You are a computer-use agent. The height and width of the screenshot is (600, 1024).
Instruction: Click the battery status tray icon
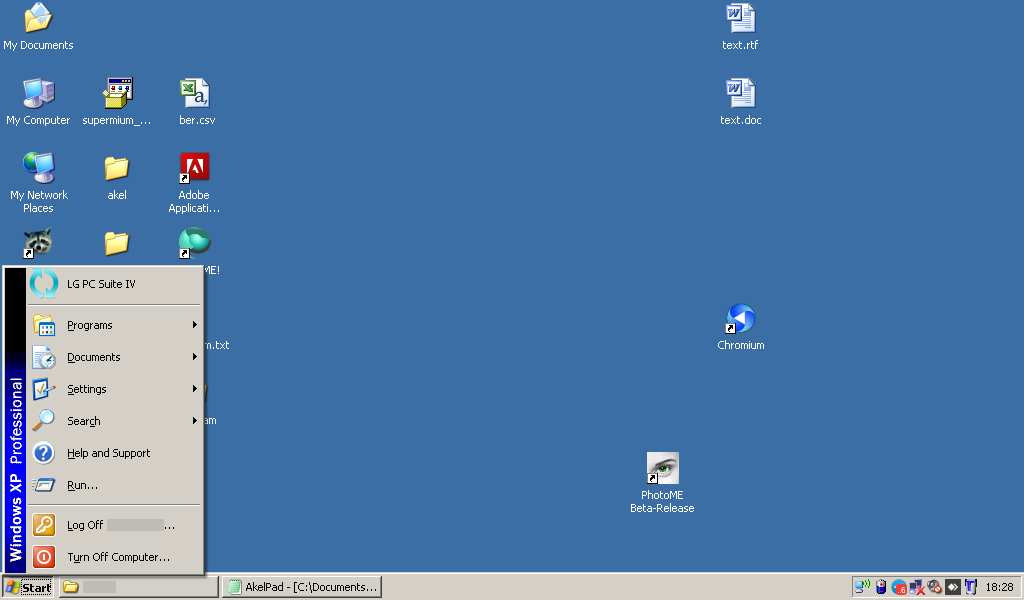(881, 587)
